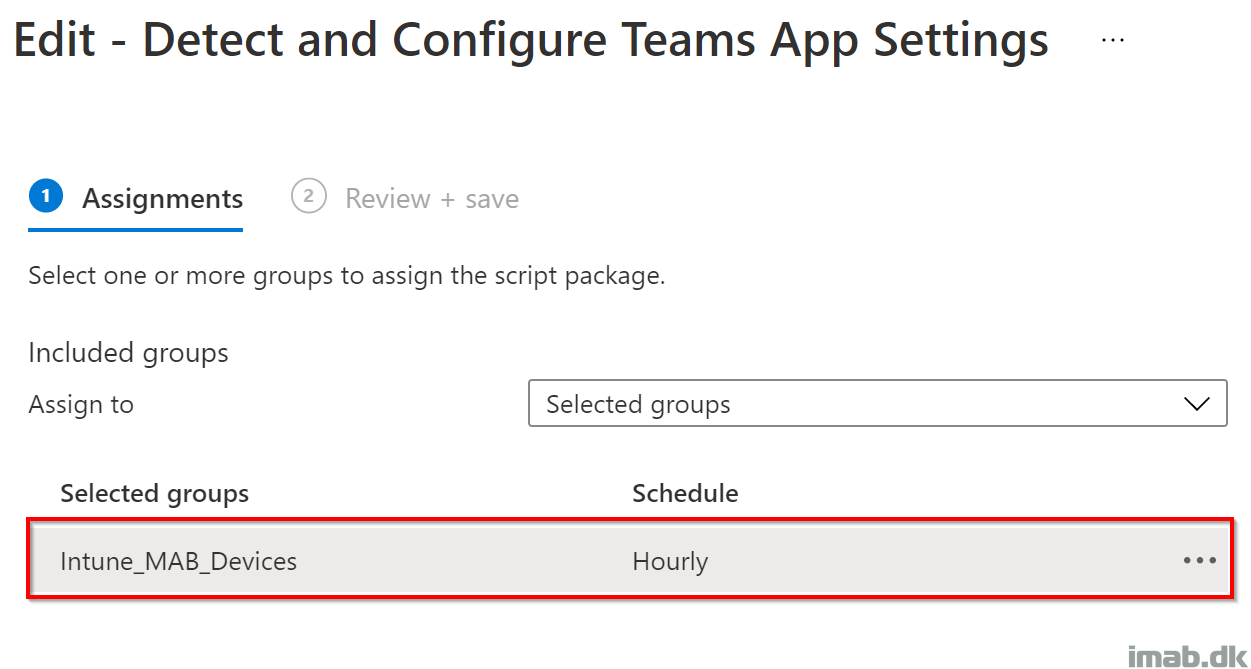Click the step 1 circle icon
Screen dimensions: 1251x669
point(46,197)
